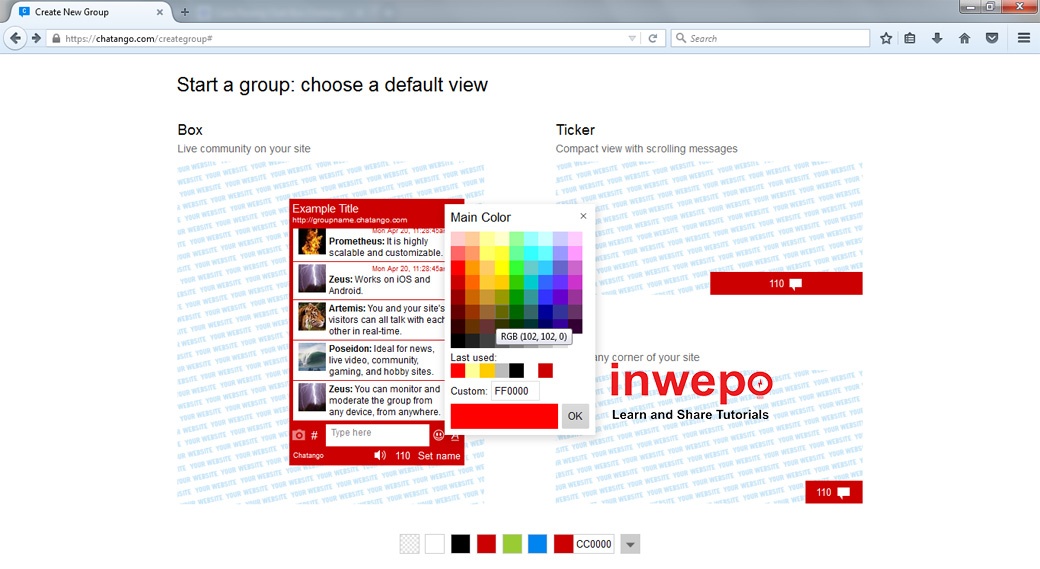Image resolution: width=1040 pixels, height=569 pixels.
Task: Click the chat bubble icon in the corner tab
Action: [844, 493]
